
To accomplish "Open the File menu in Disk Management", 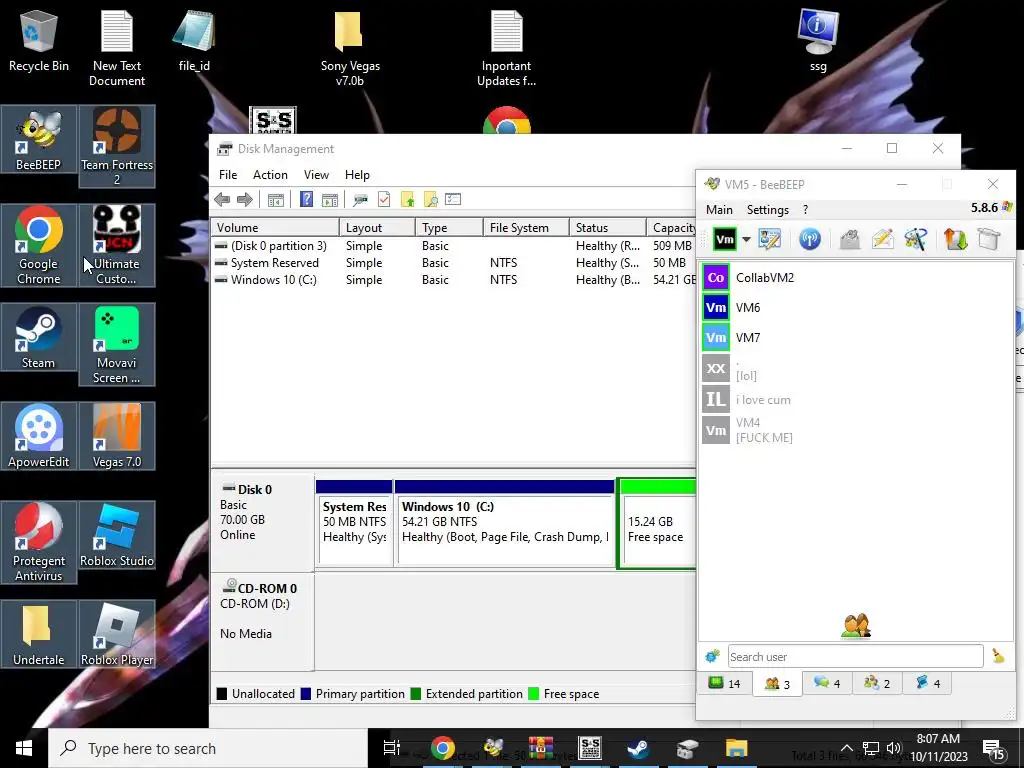I will (228, 175).
